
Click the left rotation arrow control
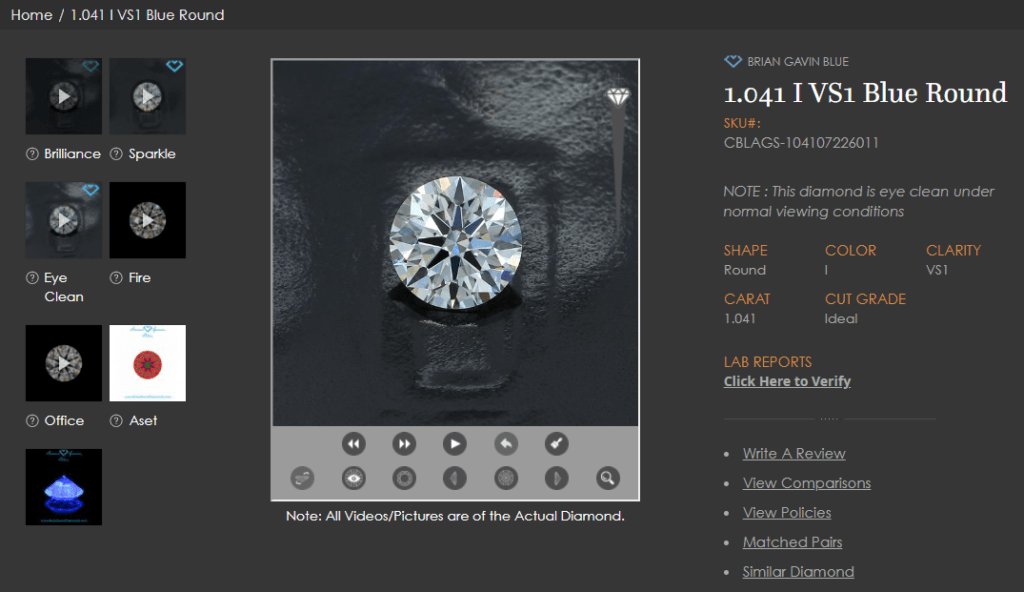454,478
